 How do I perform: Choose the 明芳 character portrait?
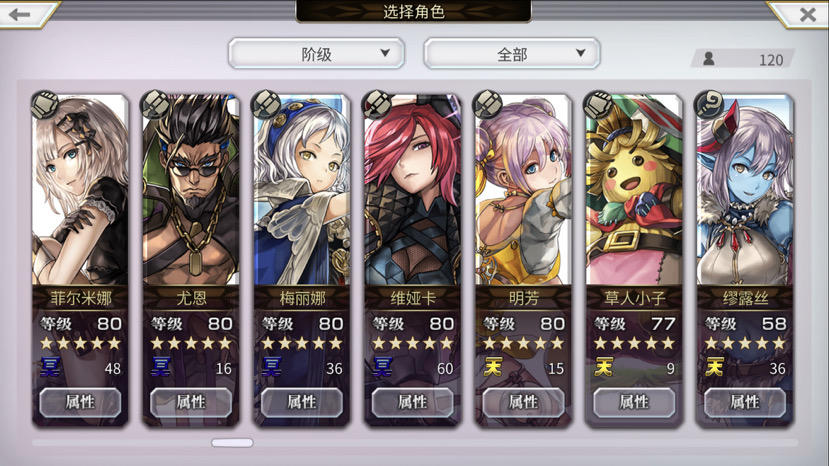pos(523,190)
